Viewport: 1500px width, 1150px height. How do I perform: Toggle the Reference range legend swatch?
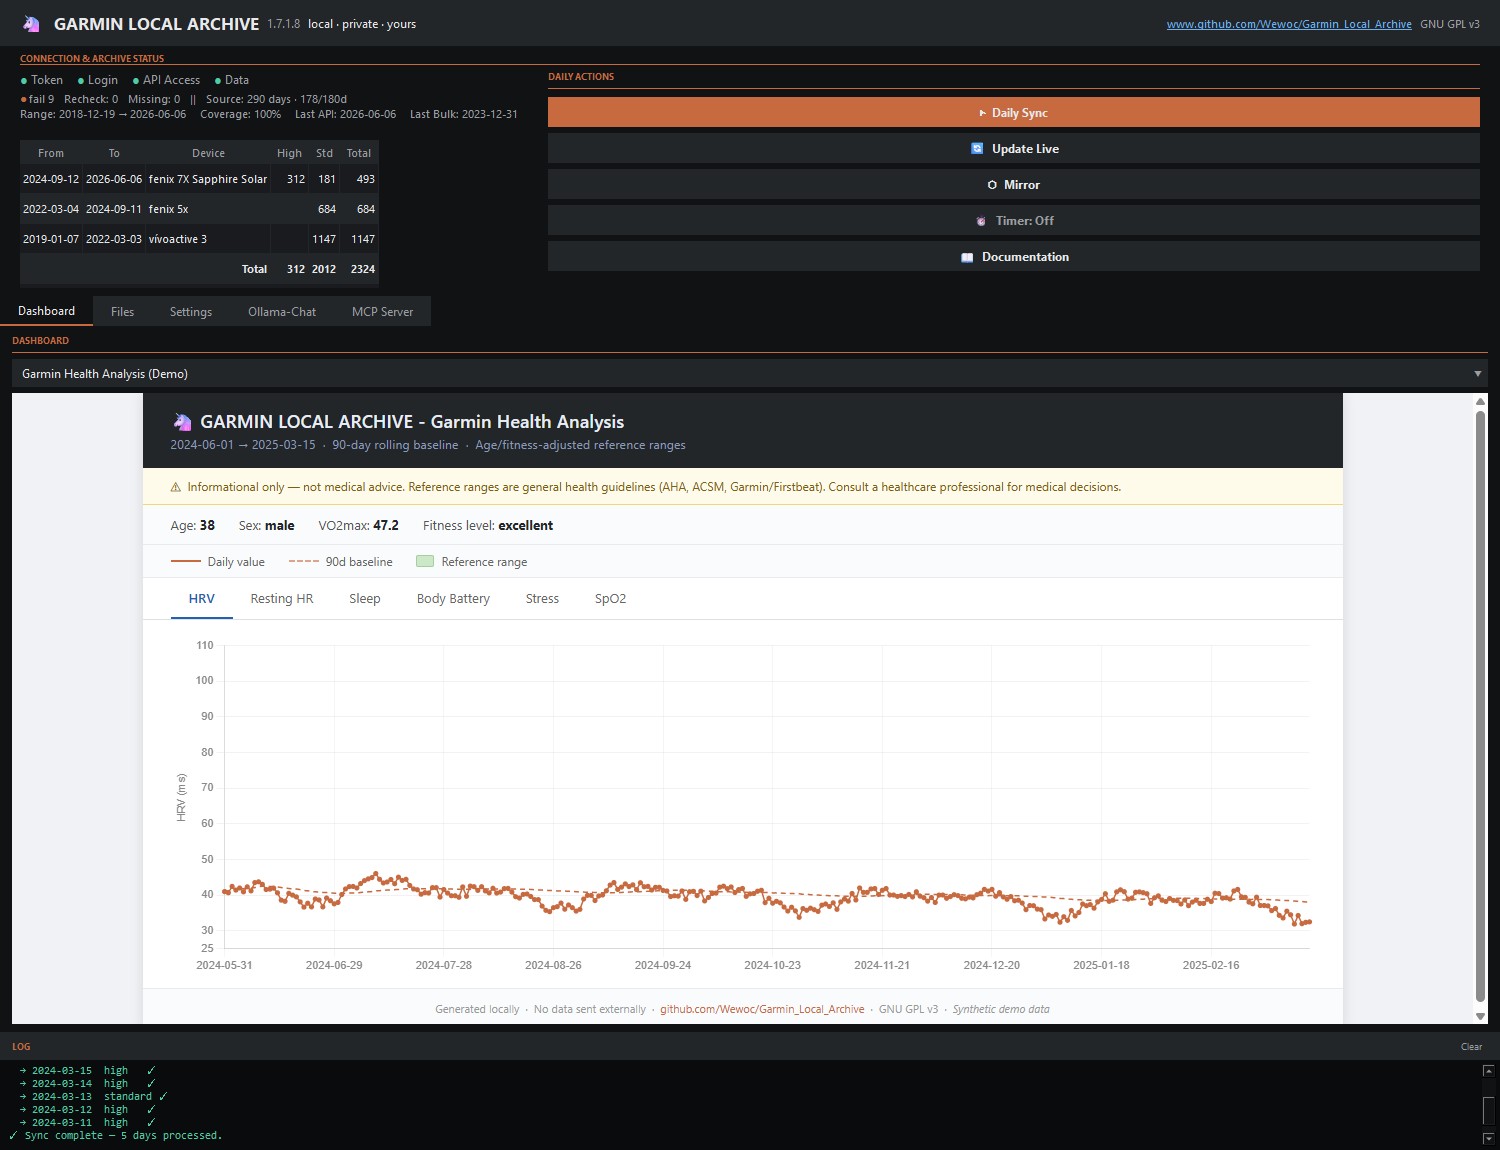pyautogui.click(x=425, y=562)
